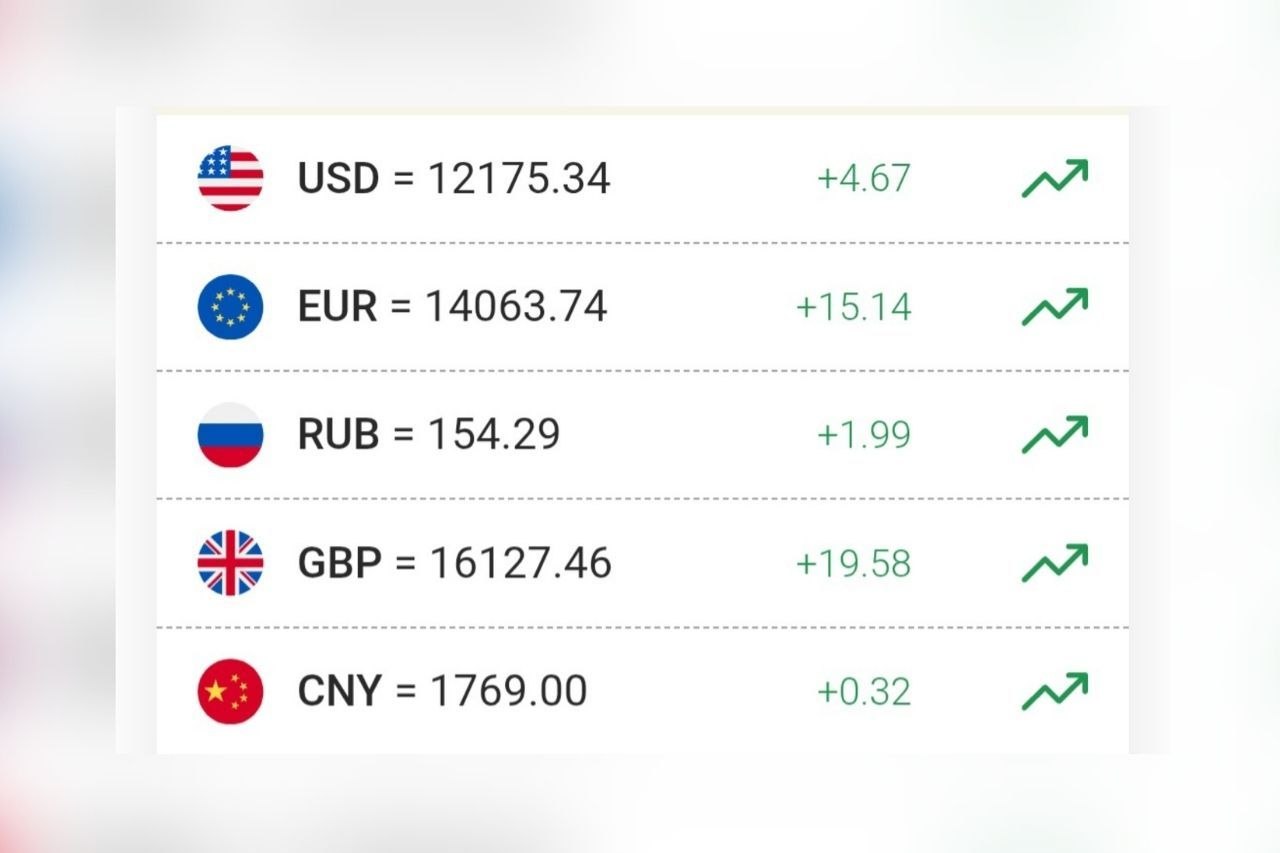Click the EUR upward trend arrow
This screenshot has height=853, width=1280.
1054,306
